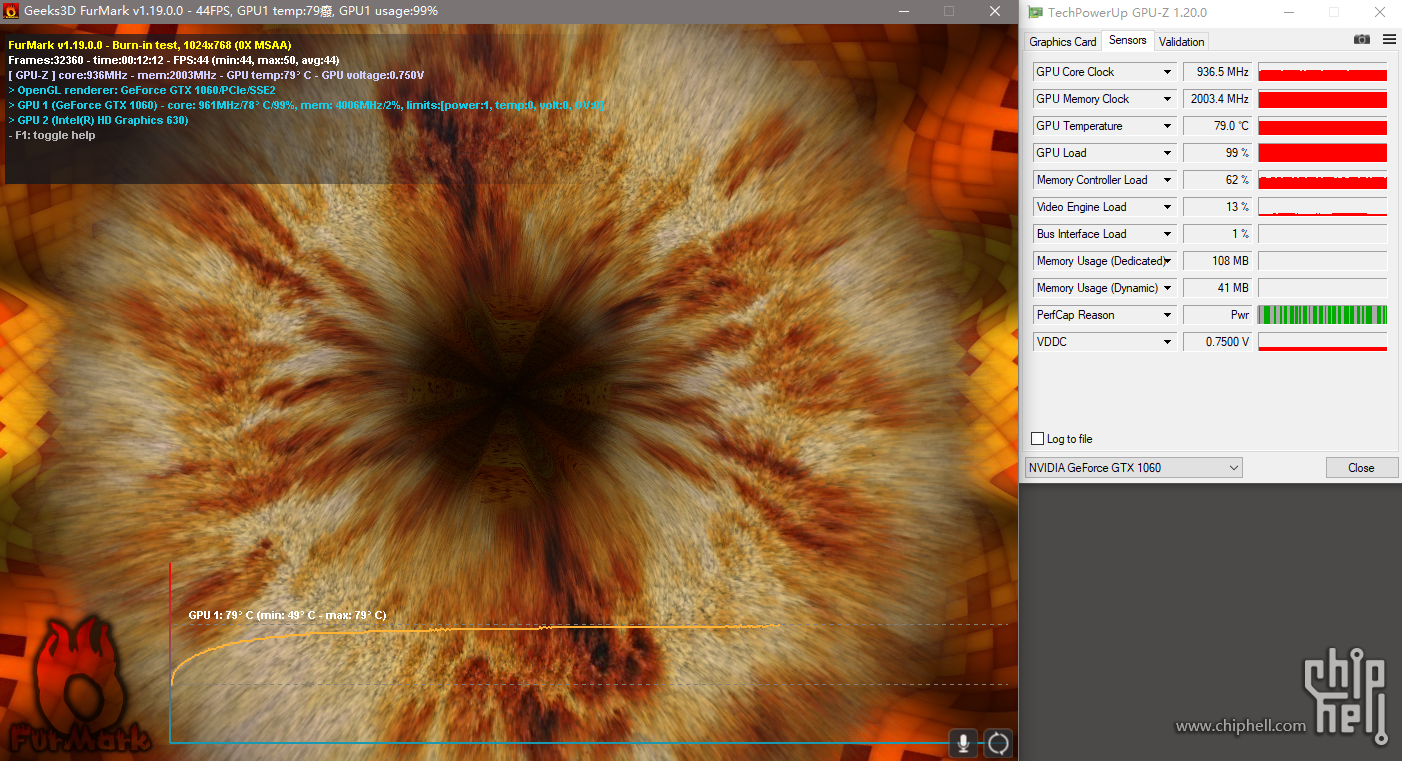Click the GPU-Z title bar app icon
The height and width of the screenshot is (761, 1402).
(x=1036, y=12)
